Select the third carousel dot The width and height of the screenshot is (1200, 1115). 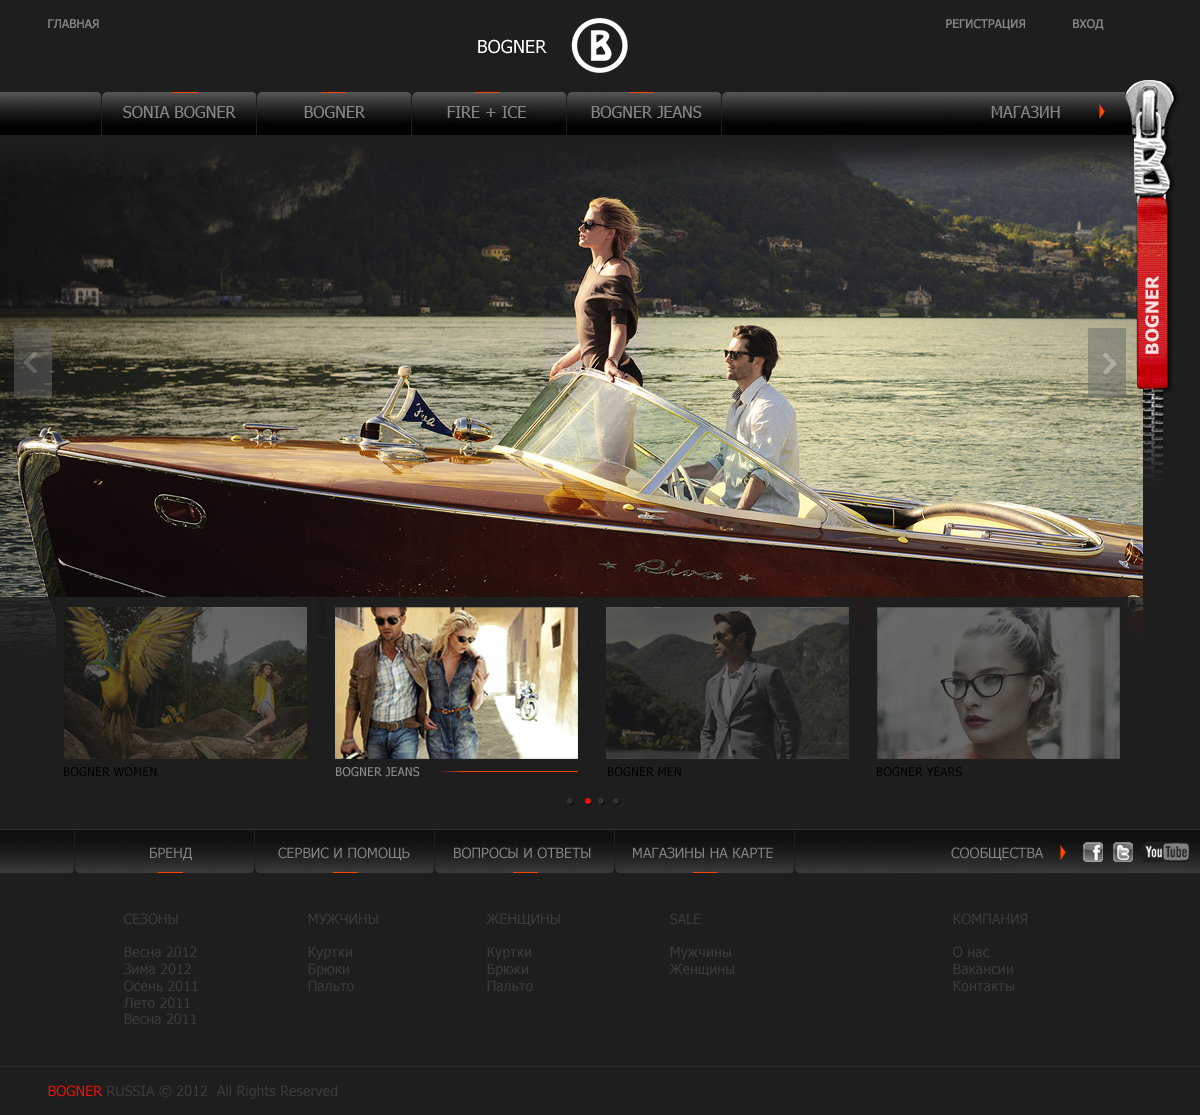[x=601, y=801]
